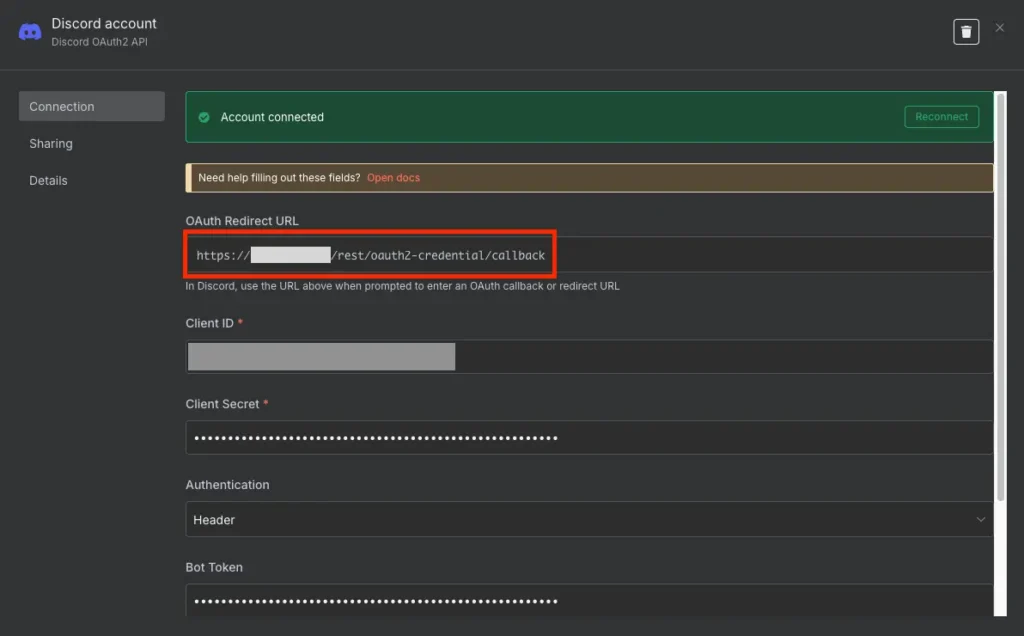Close the credential dialog

(1000, 27)
